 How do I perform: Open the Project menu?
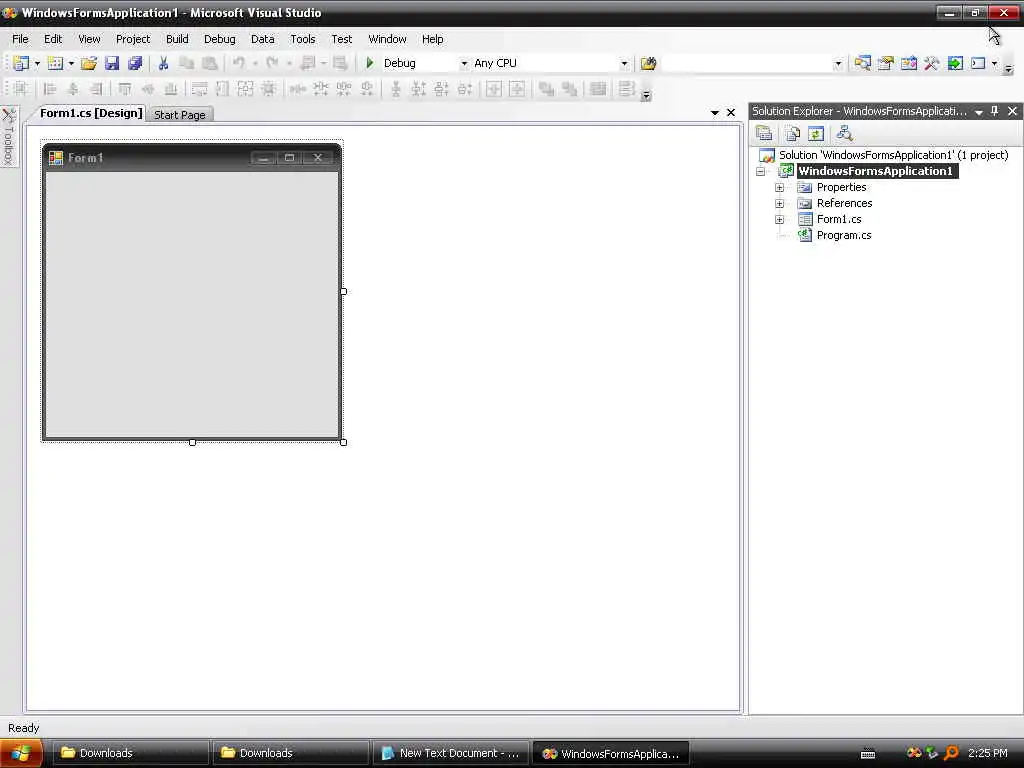(x=133, y=39)
